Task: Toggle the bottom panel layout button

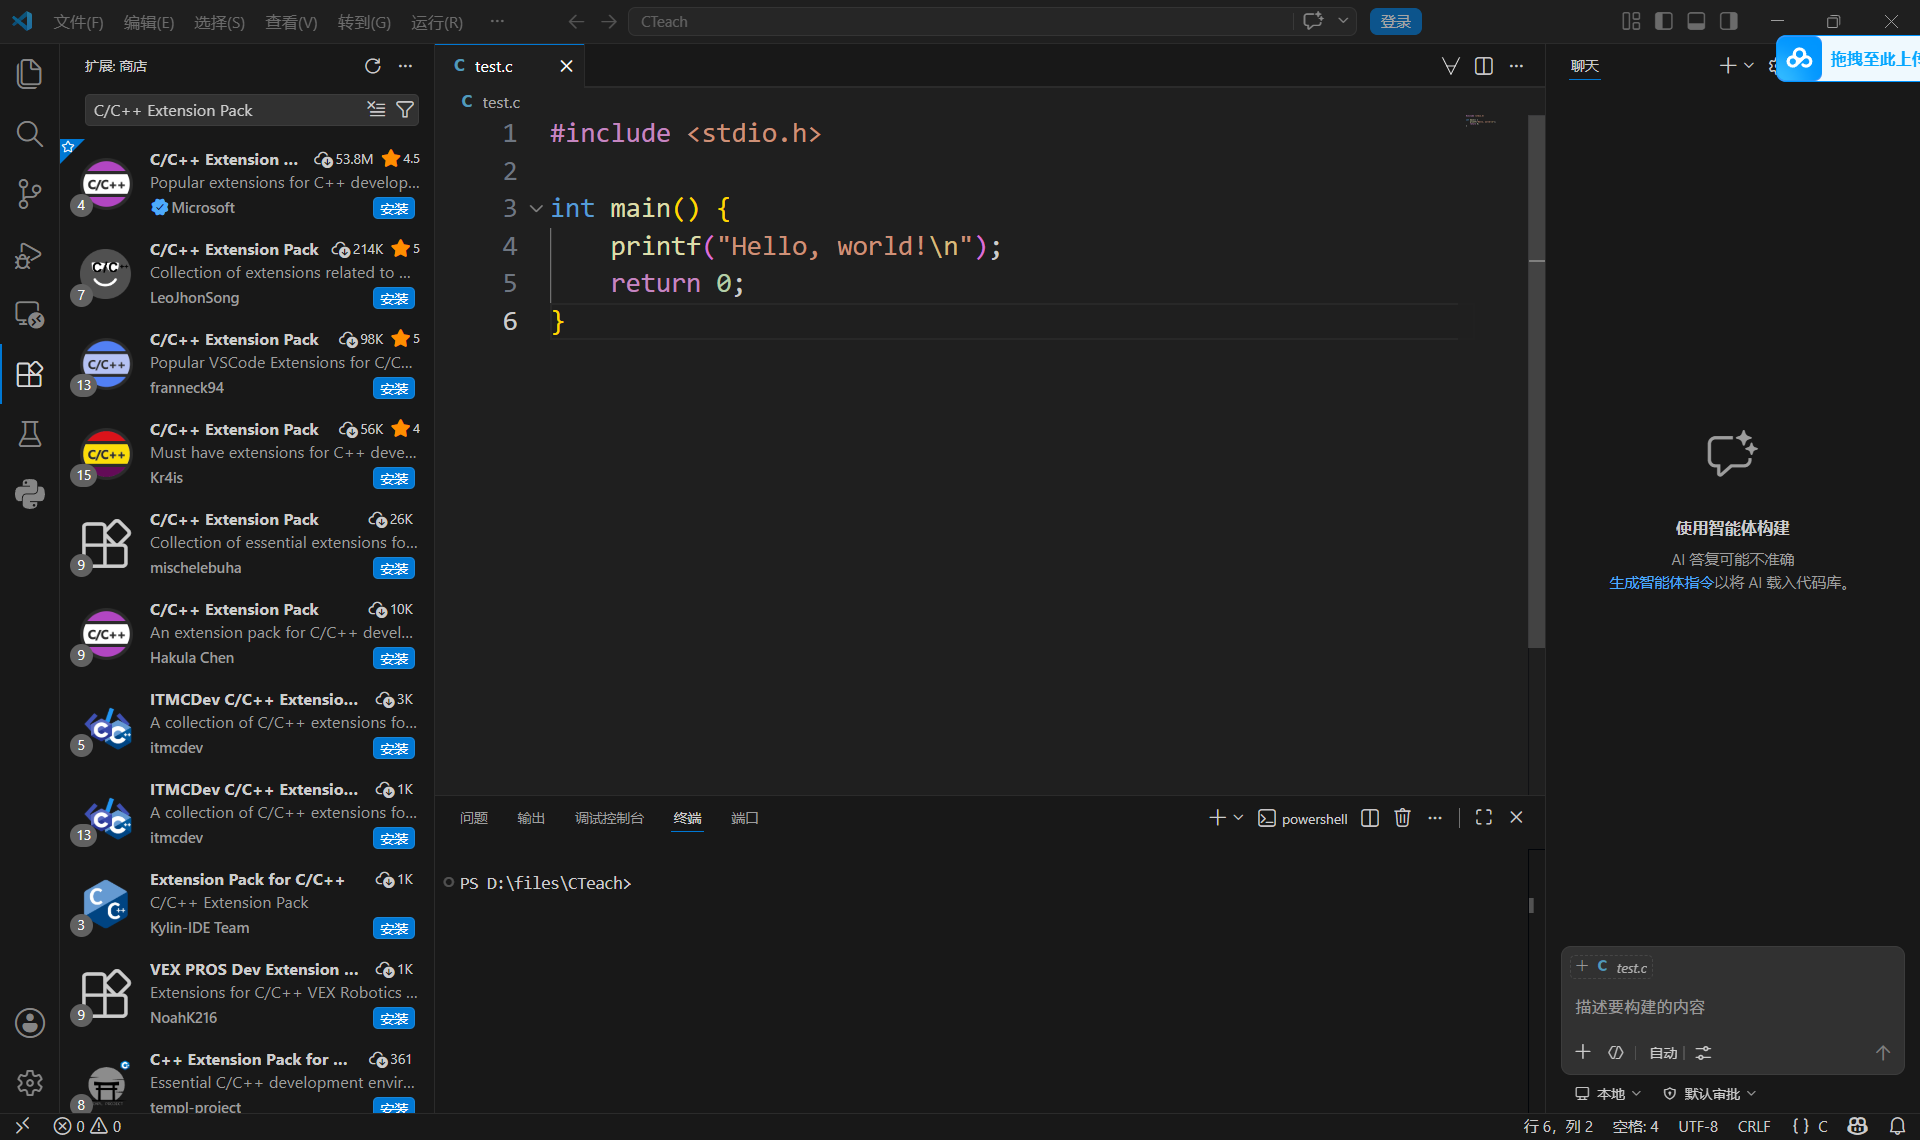Action: 1696,21
